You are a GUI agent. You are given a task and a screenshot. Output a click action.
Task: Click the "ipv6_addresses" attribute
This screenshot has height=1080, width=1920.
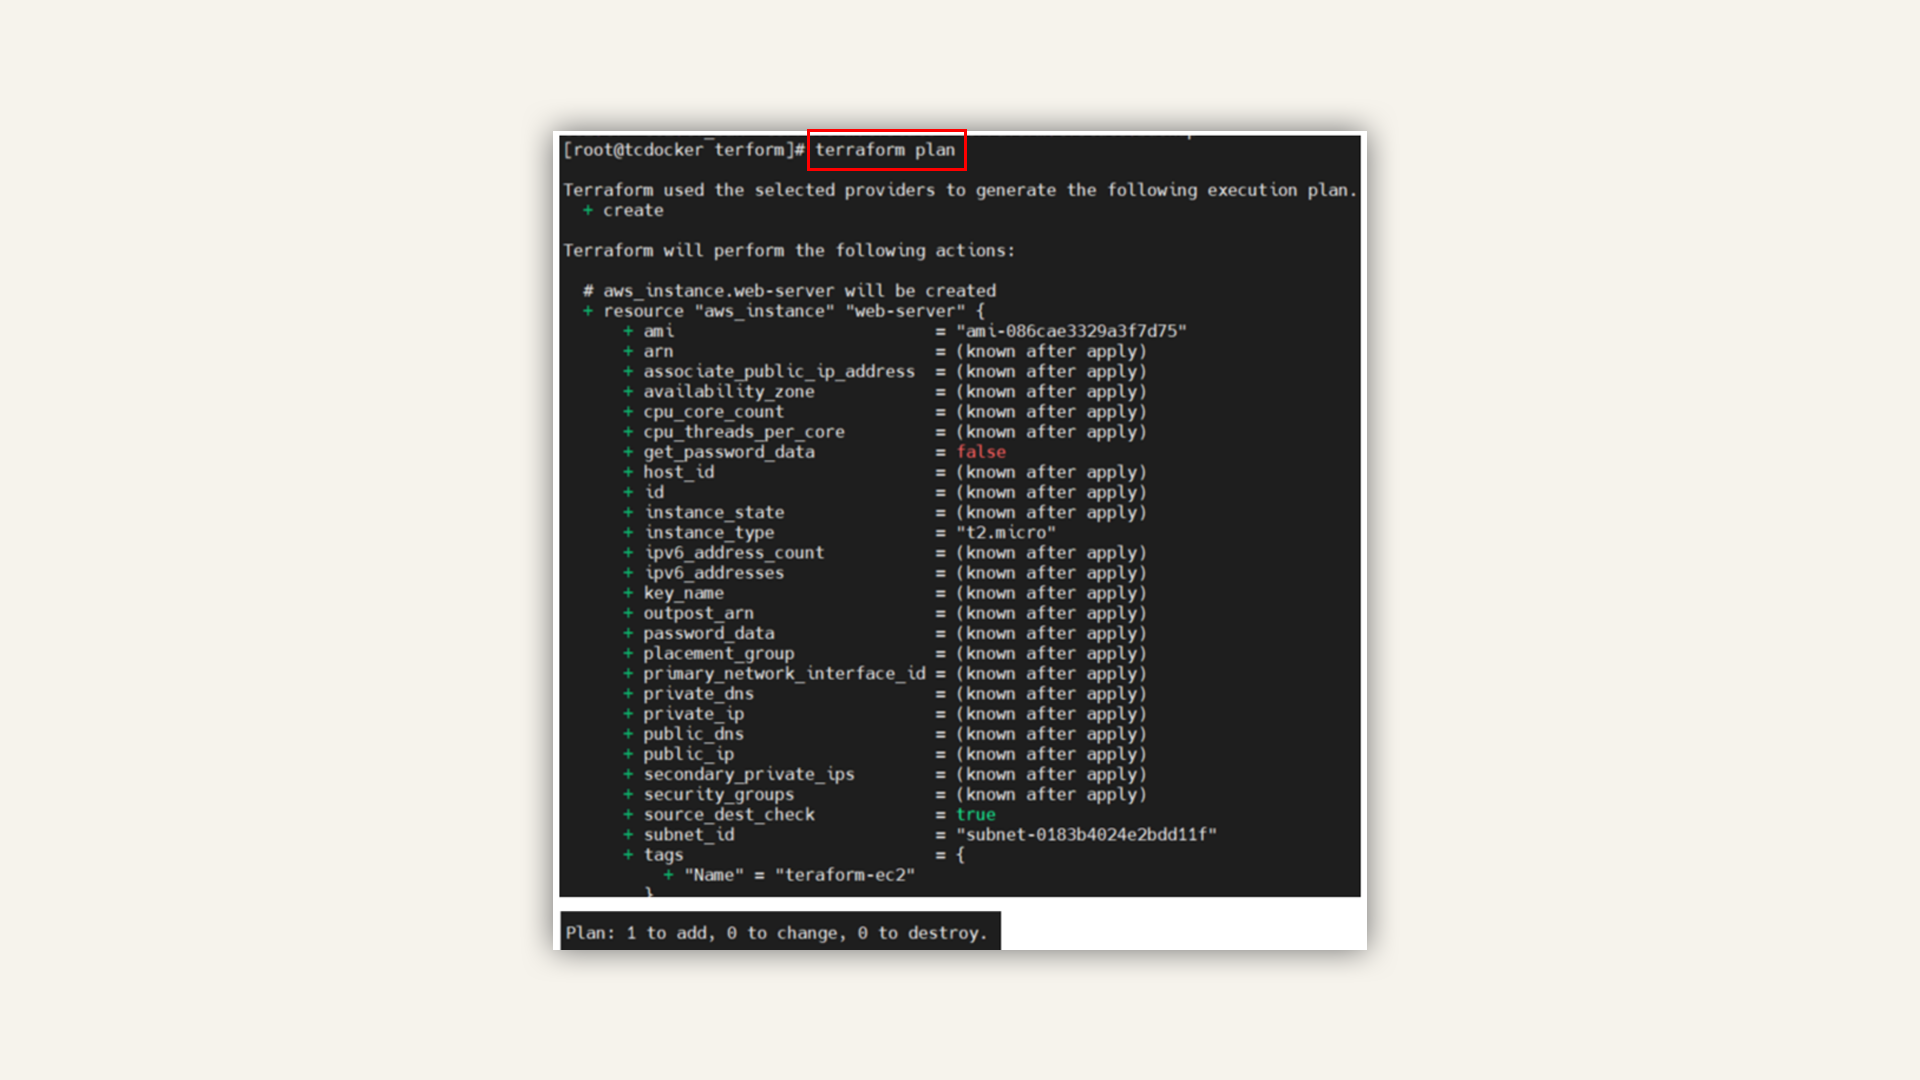714,573
